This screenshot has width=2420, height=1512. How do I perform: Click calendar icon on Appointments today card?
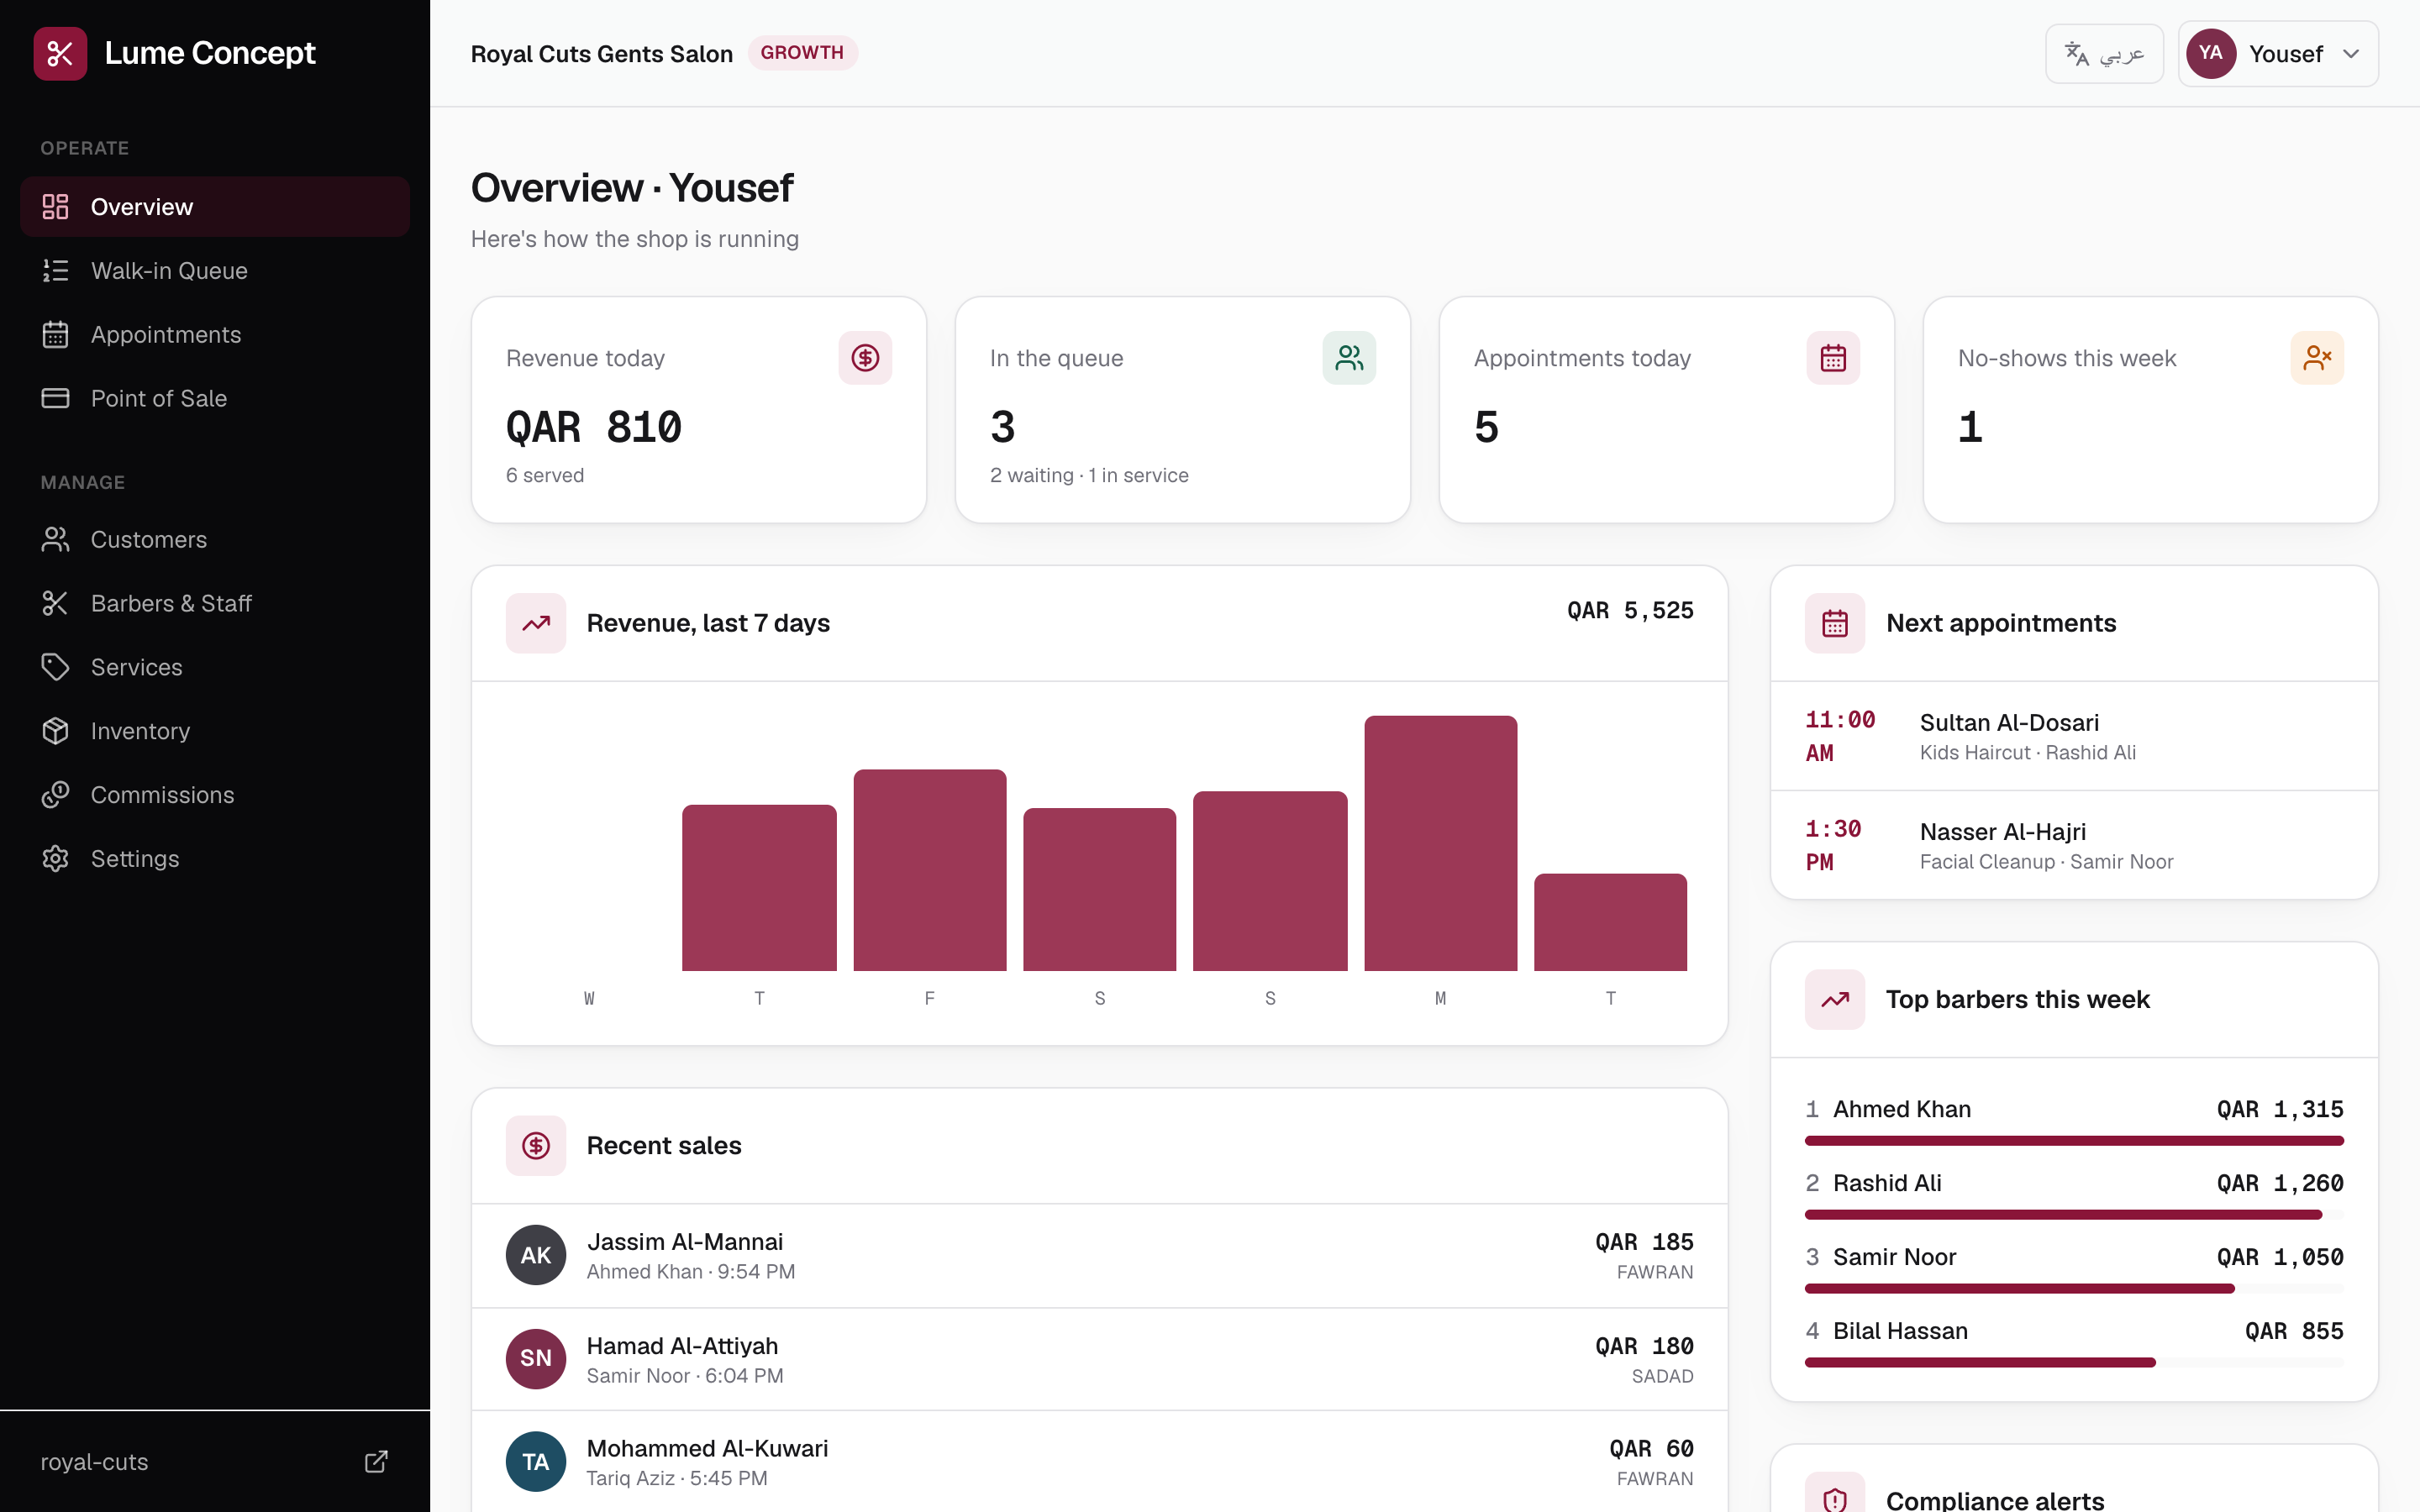pos(1833,358)
